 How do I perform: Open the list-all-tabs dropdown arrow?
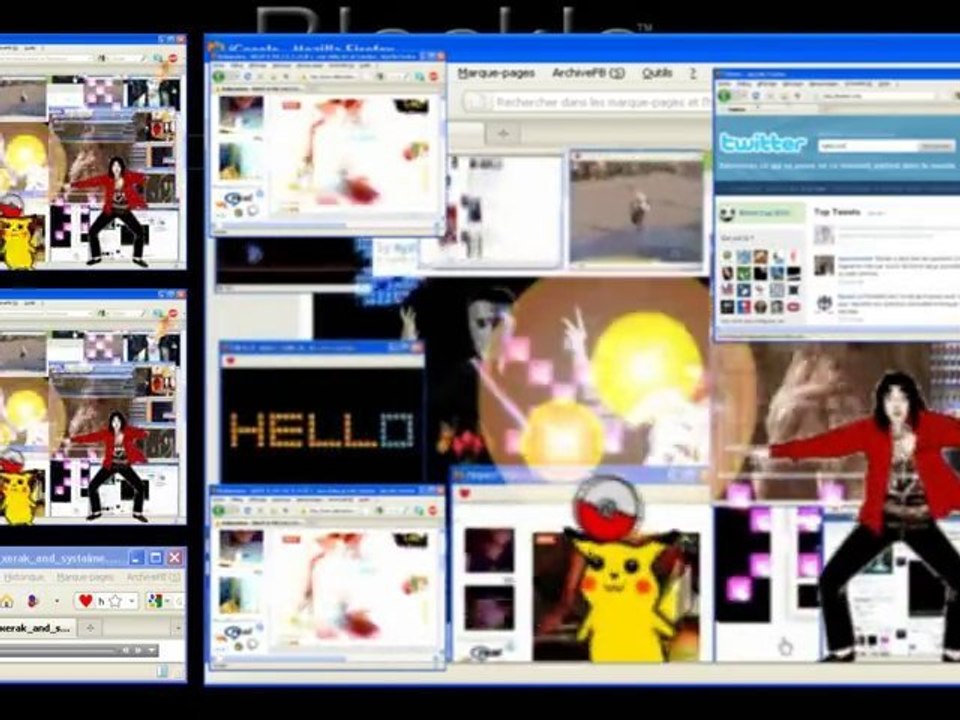178,628
